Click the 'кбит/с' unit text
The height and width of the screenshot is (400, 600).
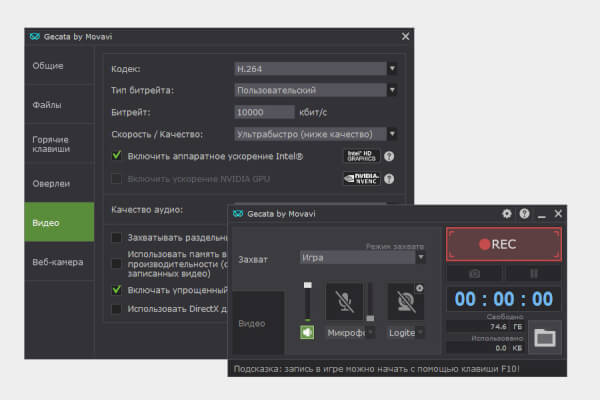point(313,112)
